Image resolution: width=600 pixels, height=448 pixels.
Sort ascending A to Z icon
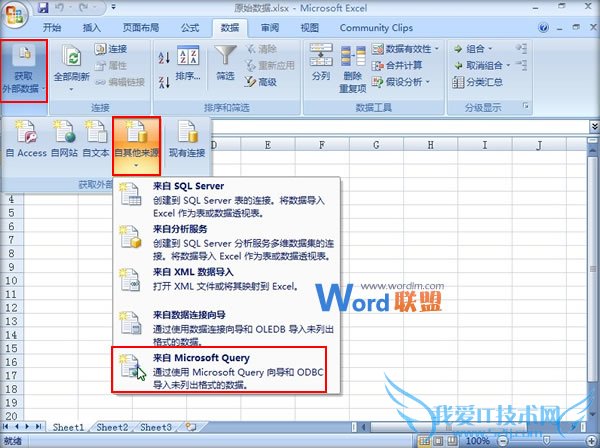coord(164,58)
